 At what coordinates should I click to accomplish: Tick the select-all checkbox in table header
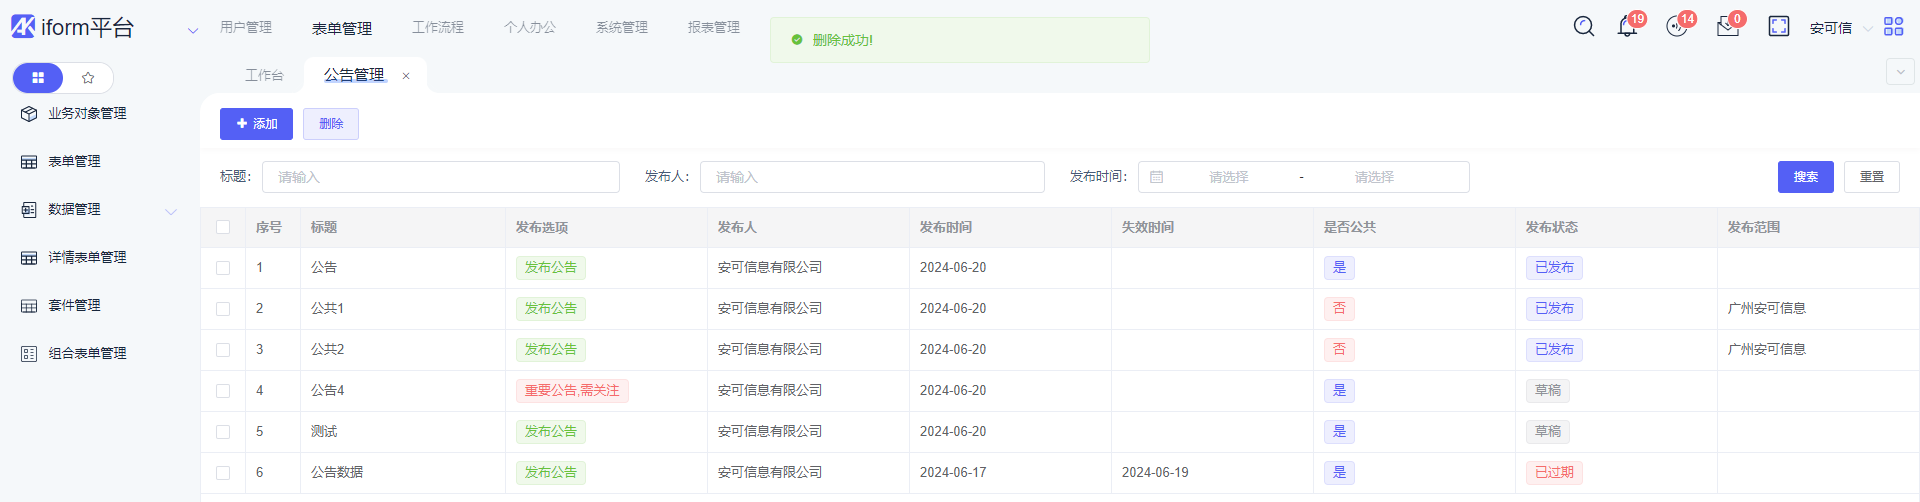coord(223,228)
